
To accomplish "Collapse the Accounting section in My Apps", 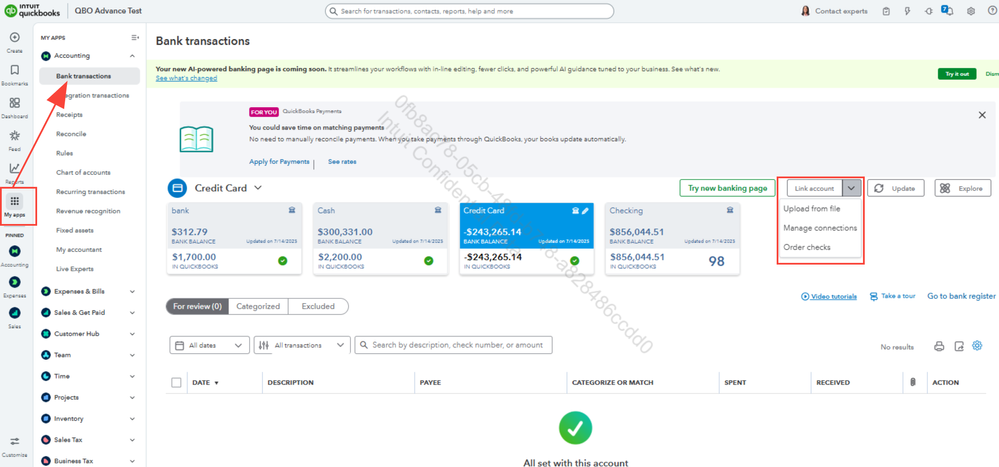I will [x=132, y=56].
